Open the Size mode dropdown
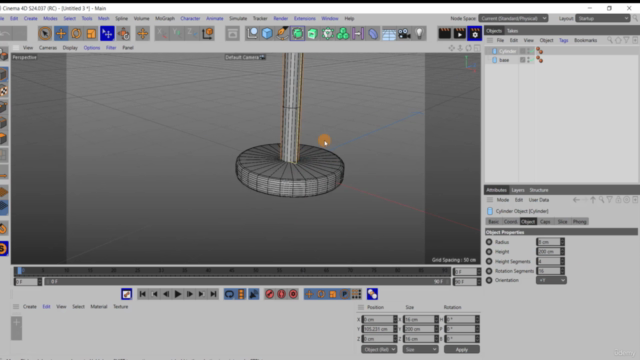 pyautogui.click(x=420, y=349)
